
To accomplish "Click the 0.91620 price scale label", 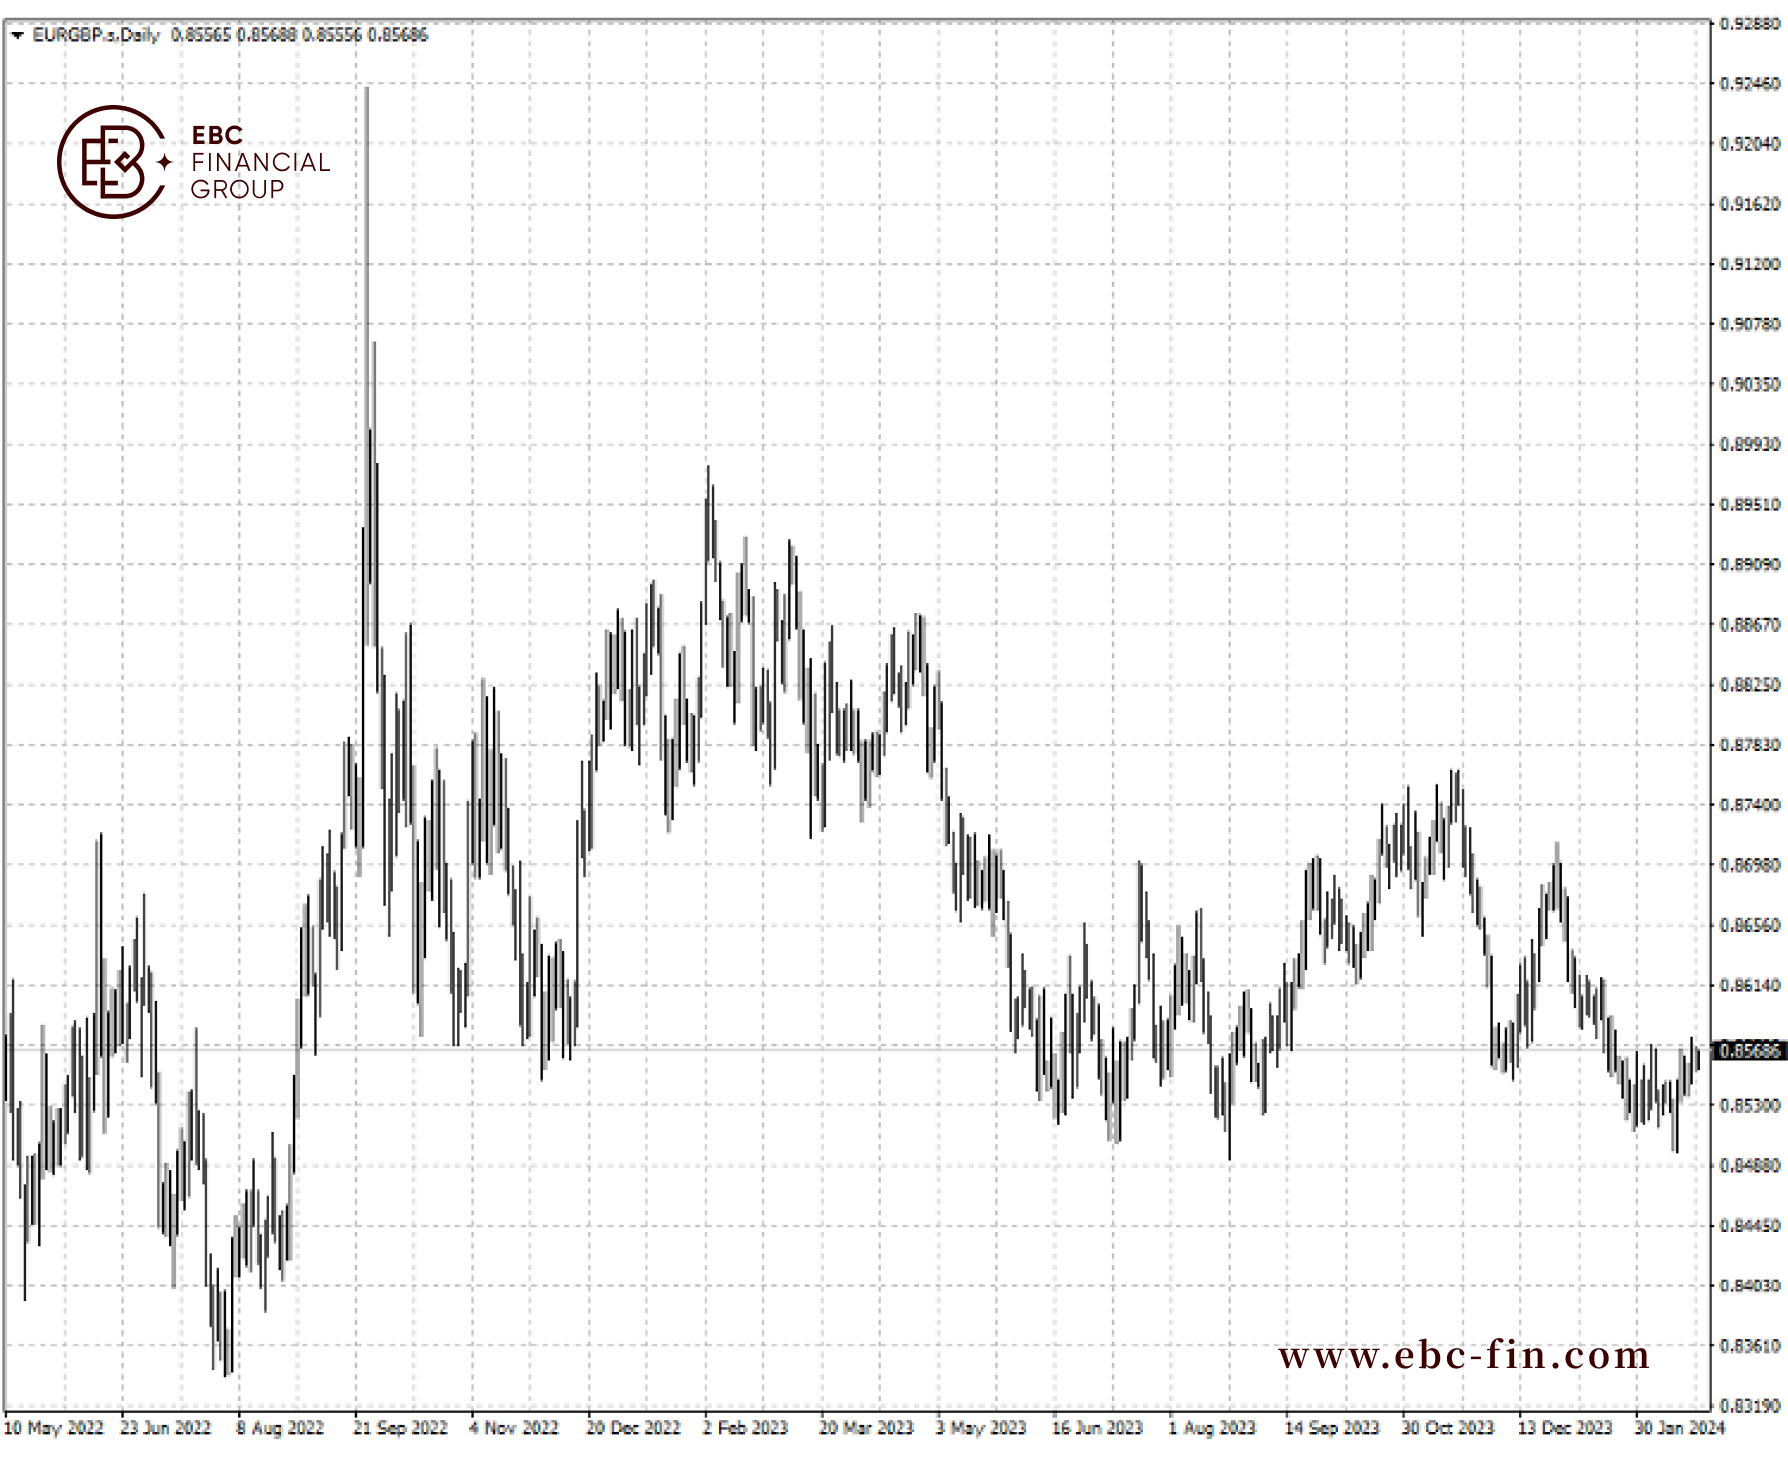I will [1750, 204].
